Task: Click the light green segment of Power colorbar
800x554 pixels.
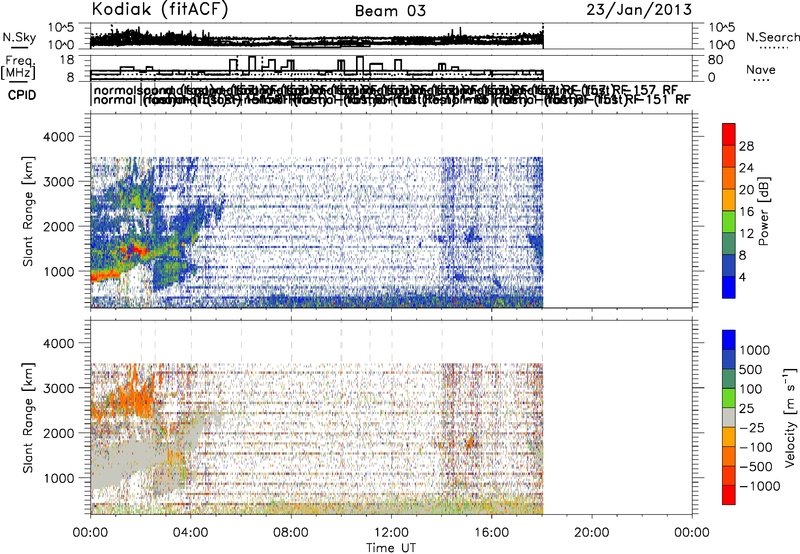Action: coord(729,222)
